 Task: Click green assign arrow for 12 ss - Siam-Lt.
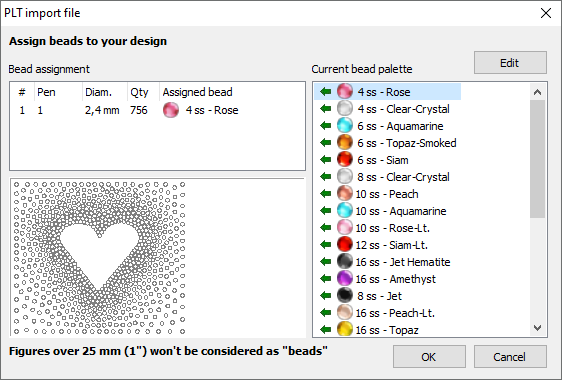(325, 245)
